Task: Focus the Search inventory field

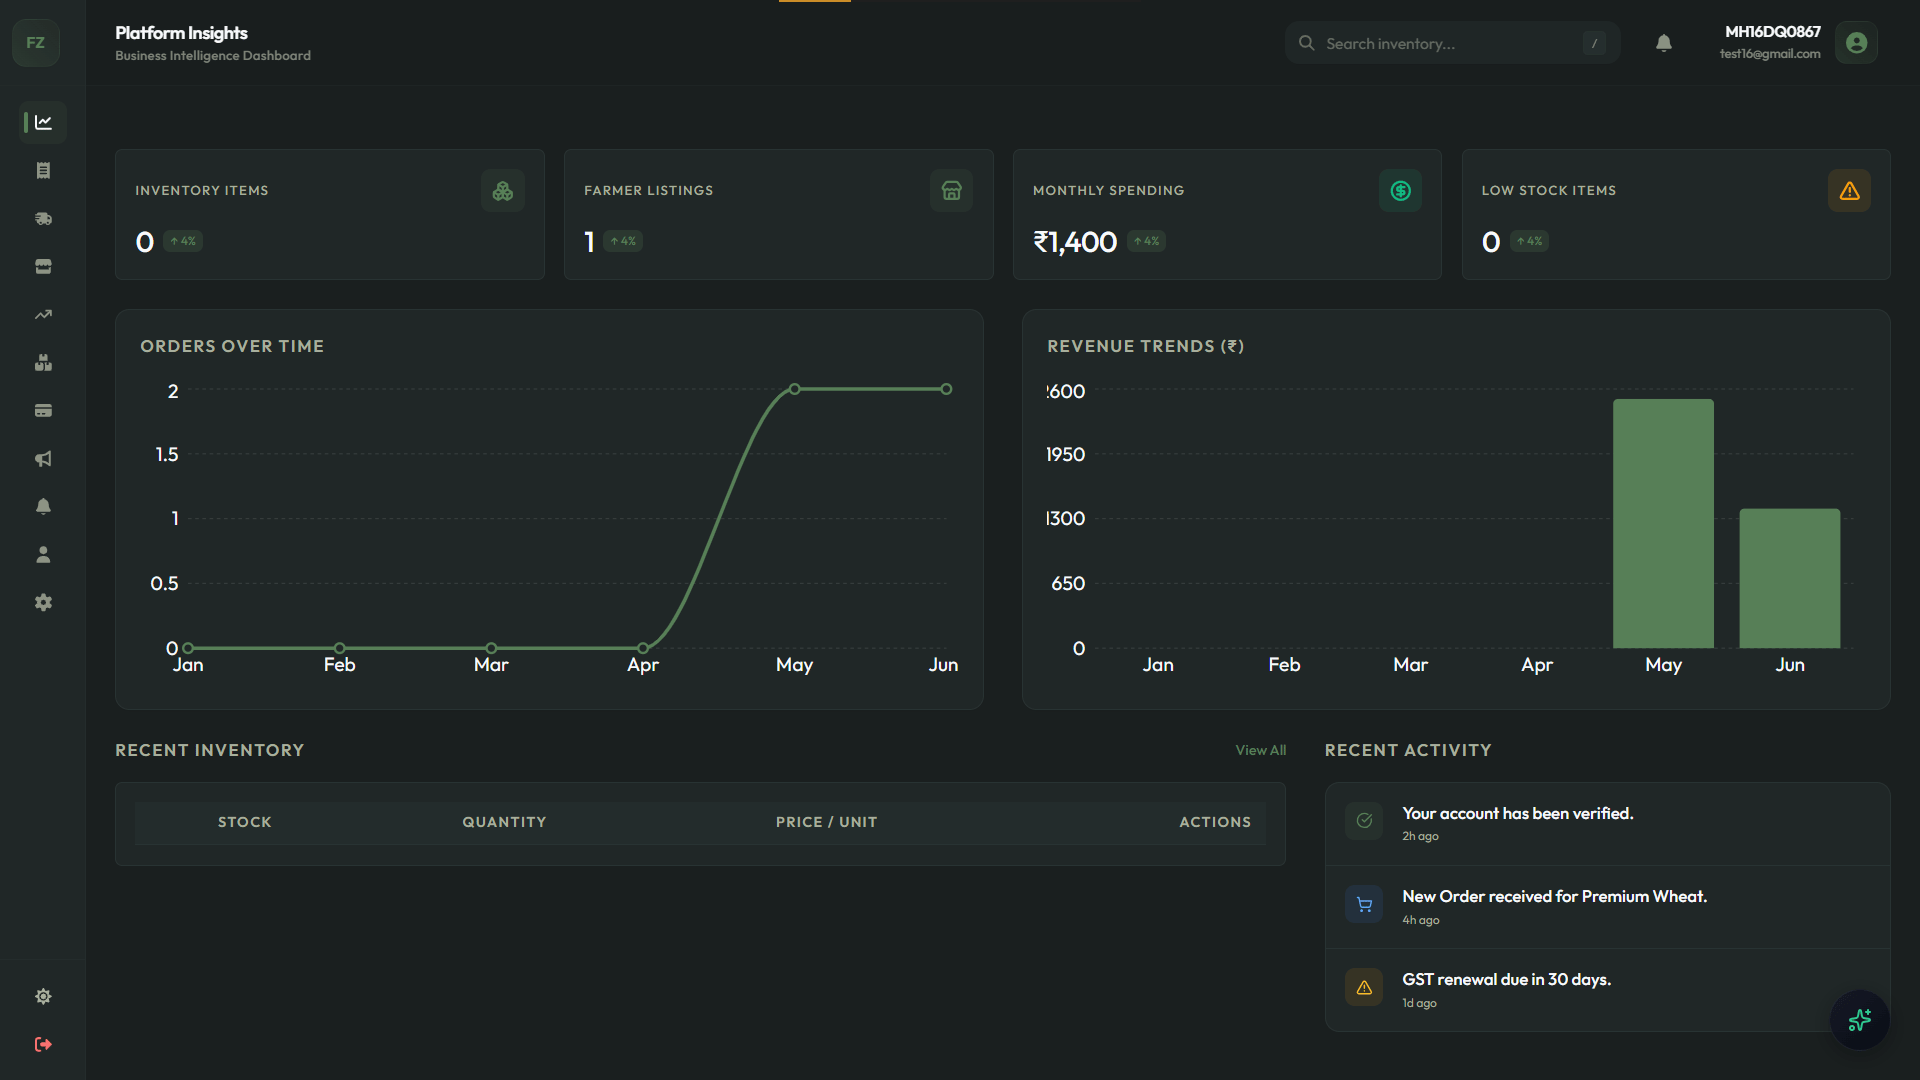Action: click(1452, 43)
